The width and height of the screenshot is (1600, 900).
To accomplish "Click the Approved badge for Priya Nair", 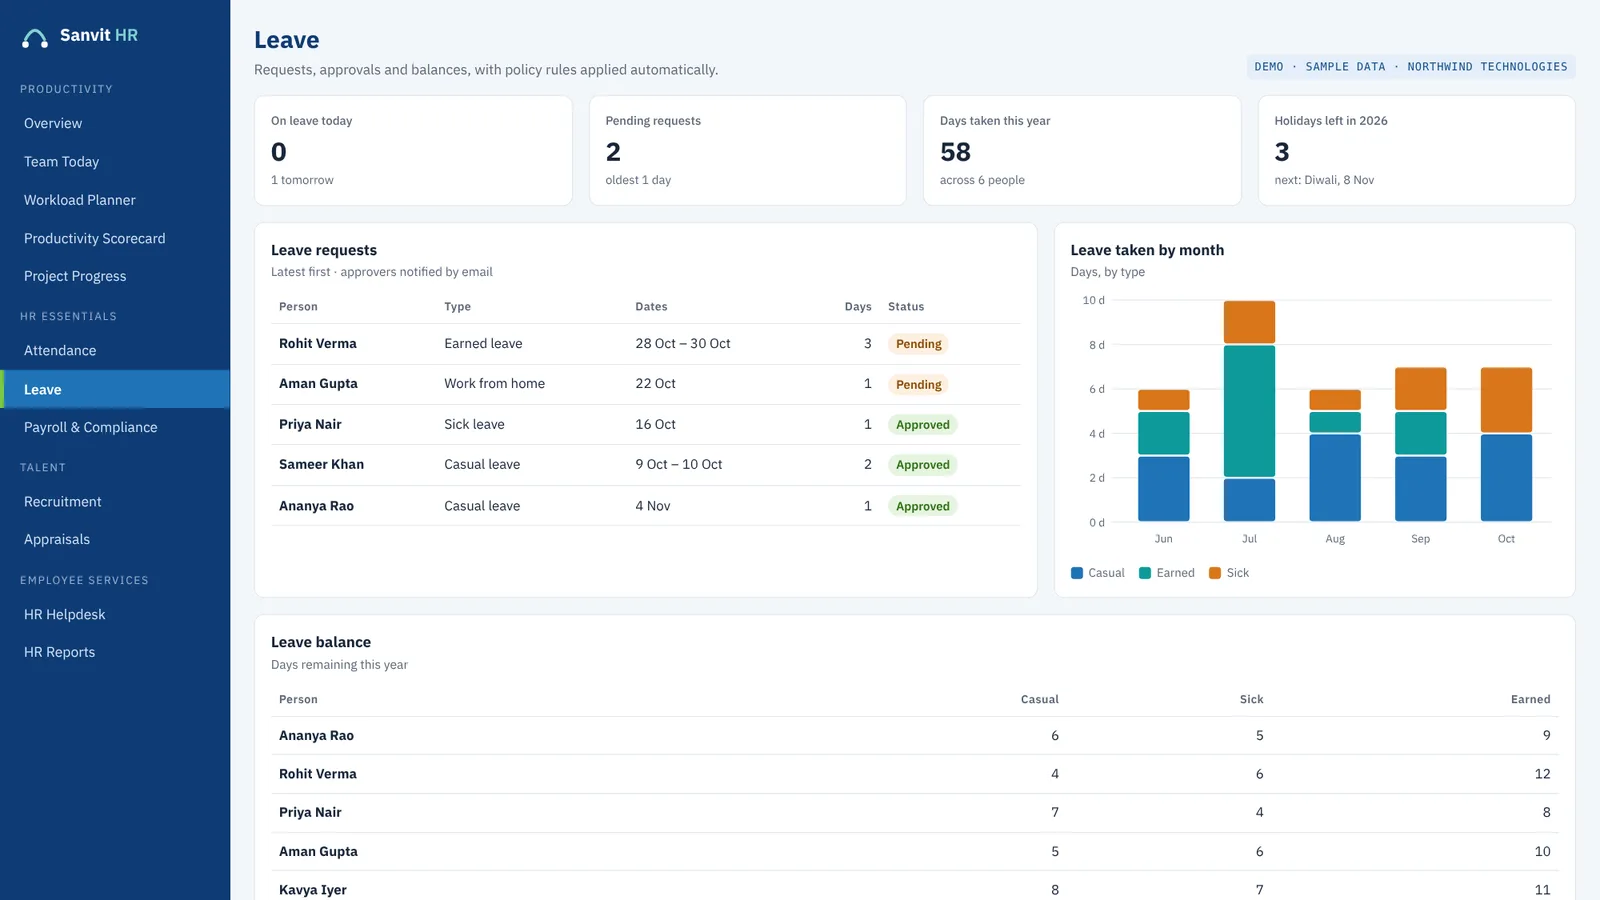I will [923, 425].
